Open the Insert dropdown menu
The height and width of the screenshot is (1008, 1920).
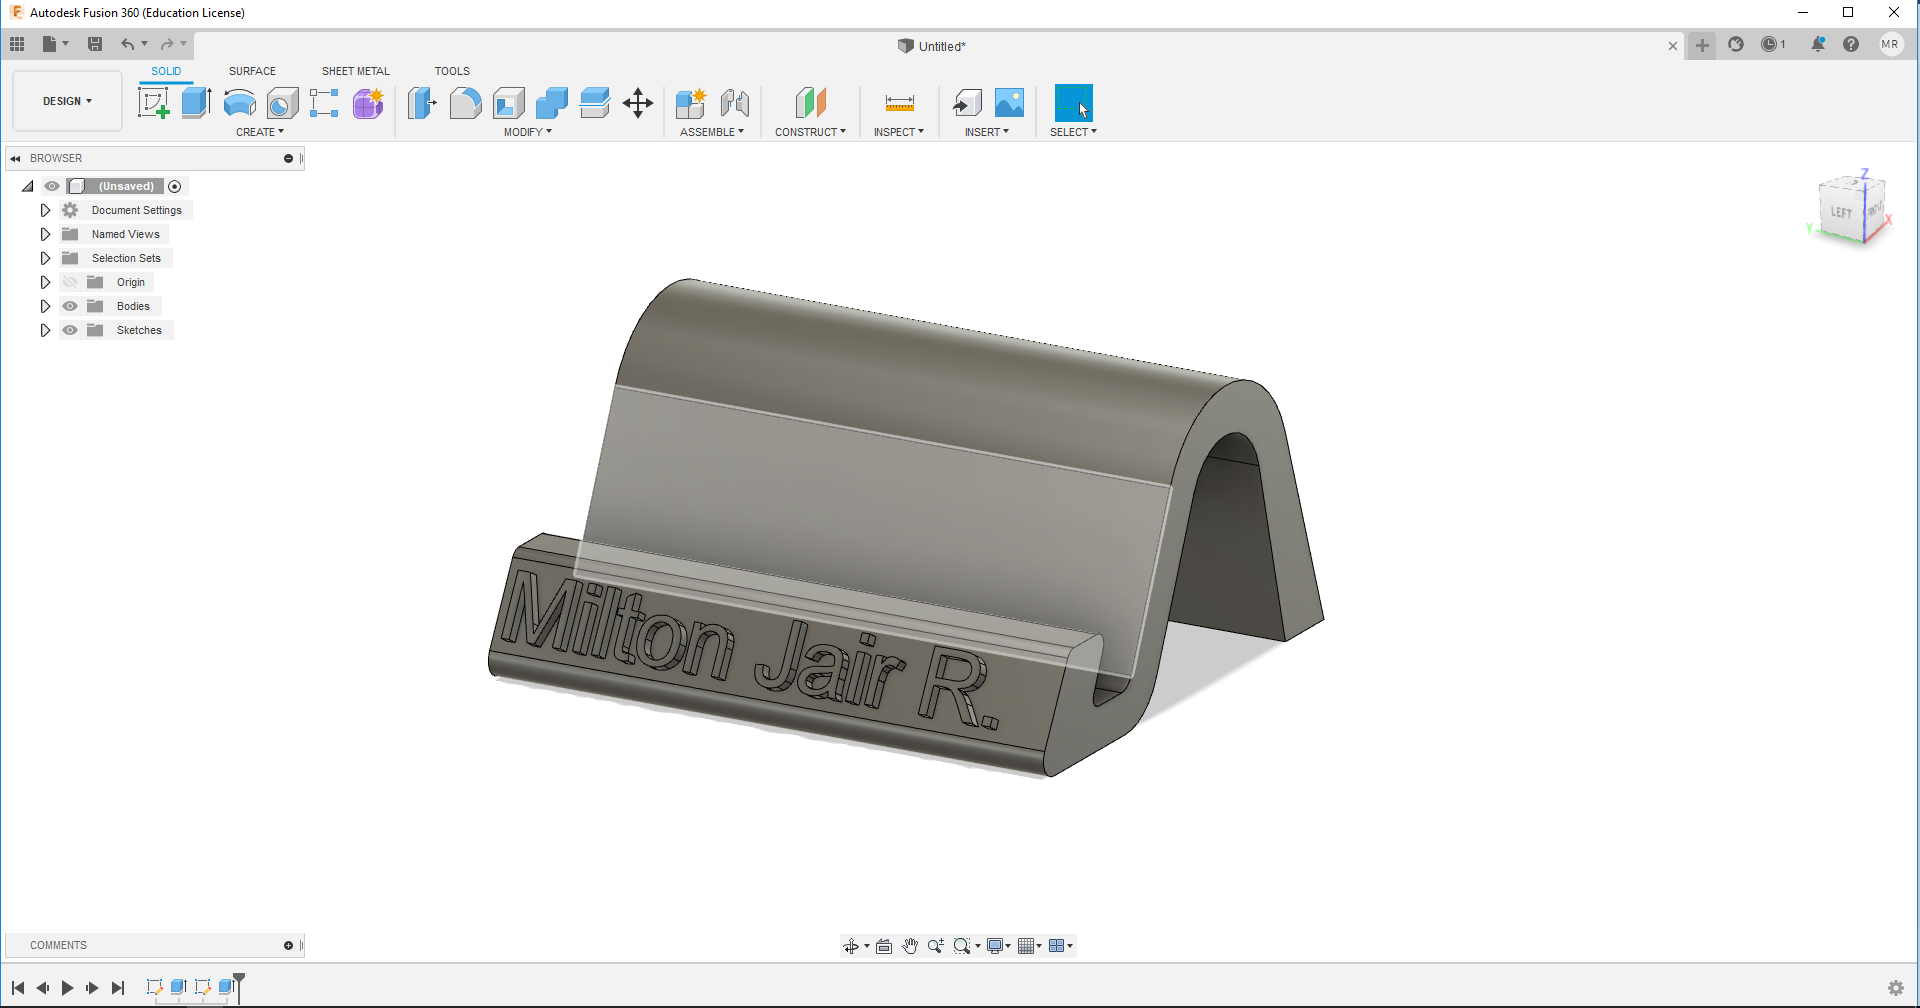[x=987, y=132]
